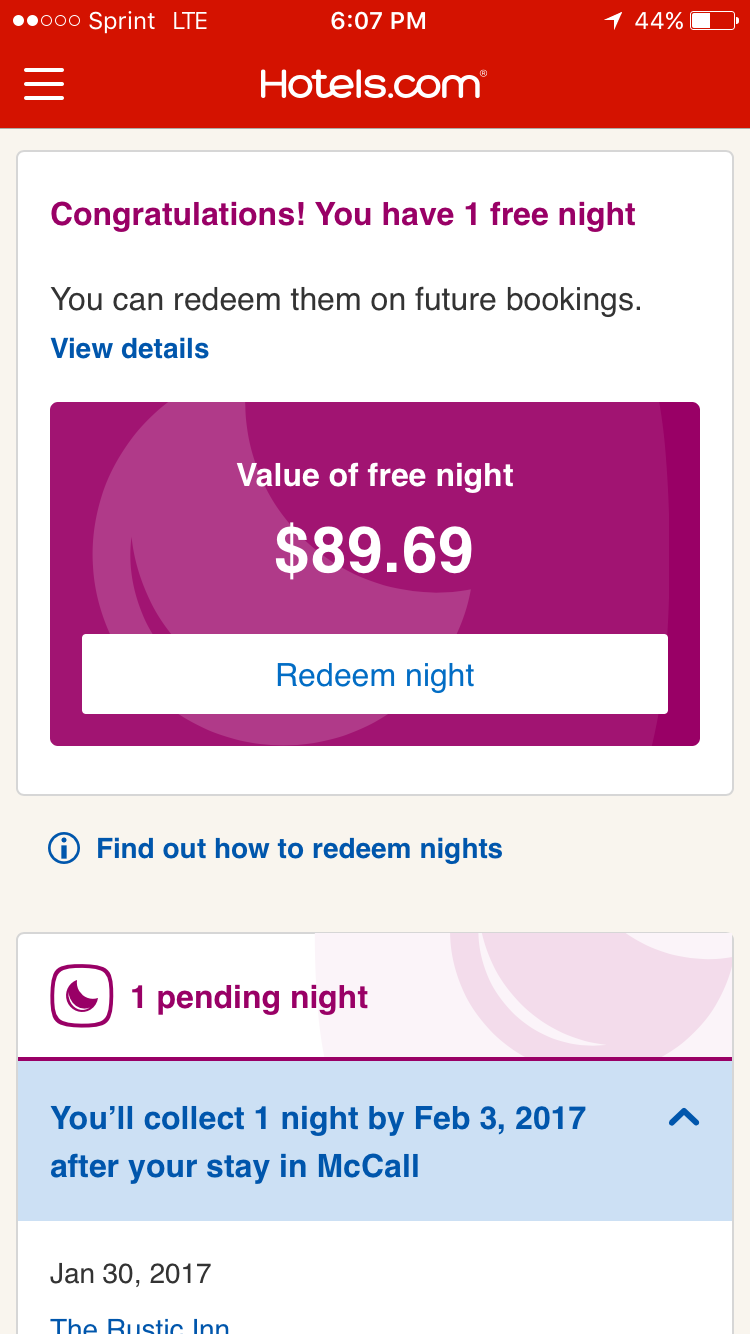Tap the 6:07 PM clock display

click(377, 20)
